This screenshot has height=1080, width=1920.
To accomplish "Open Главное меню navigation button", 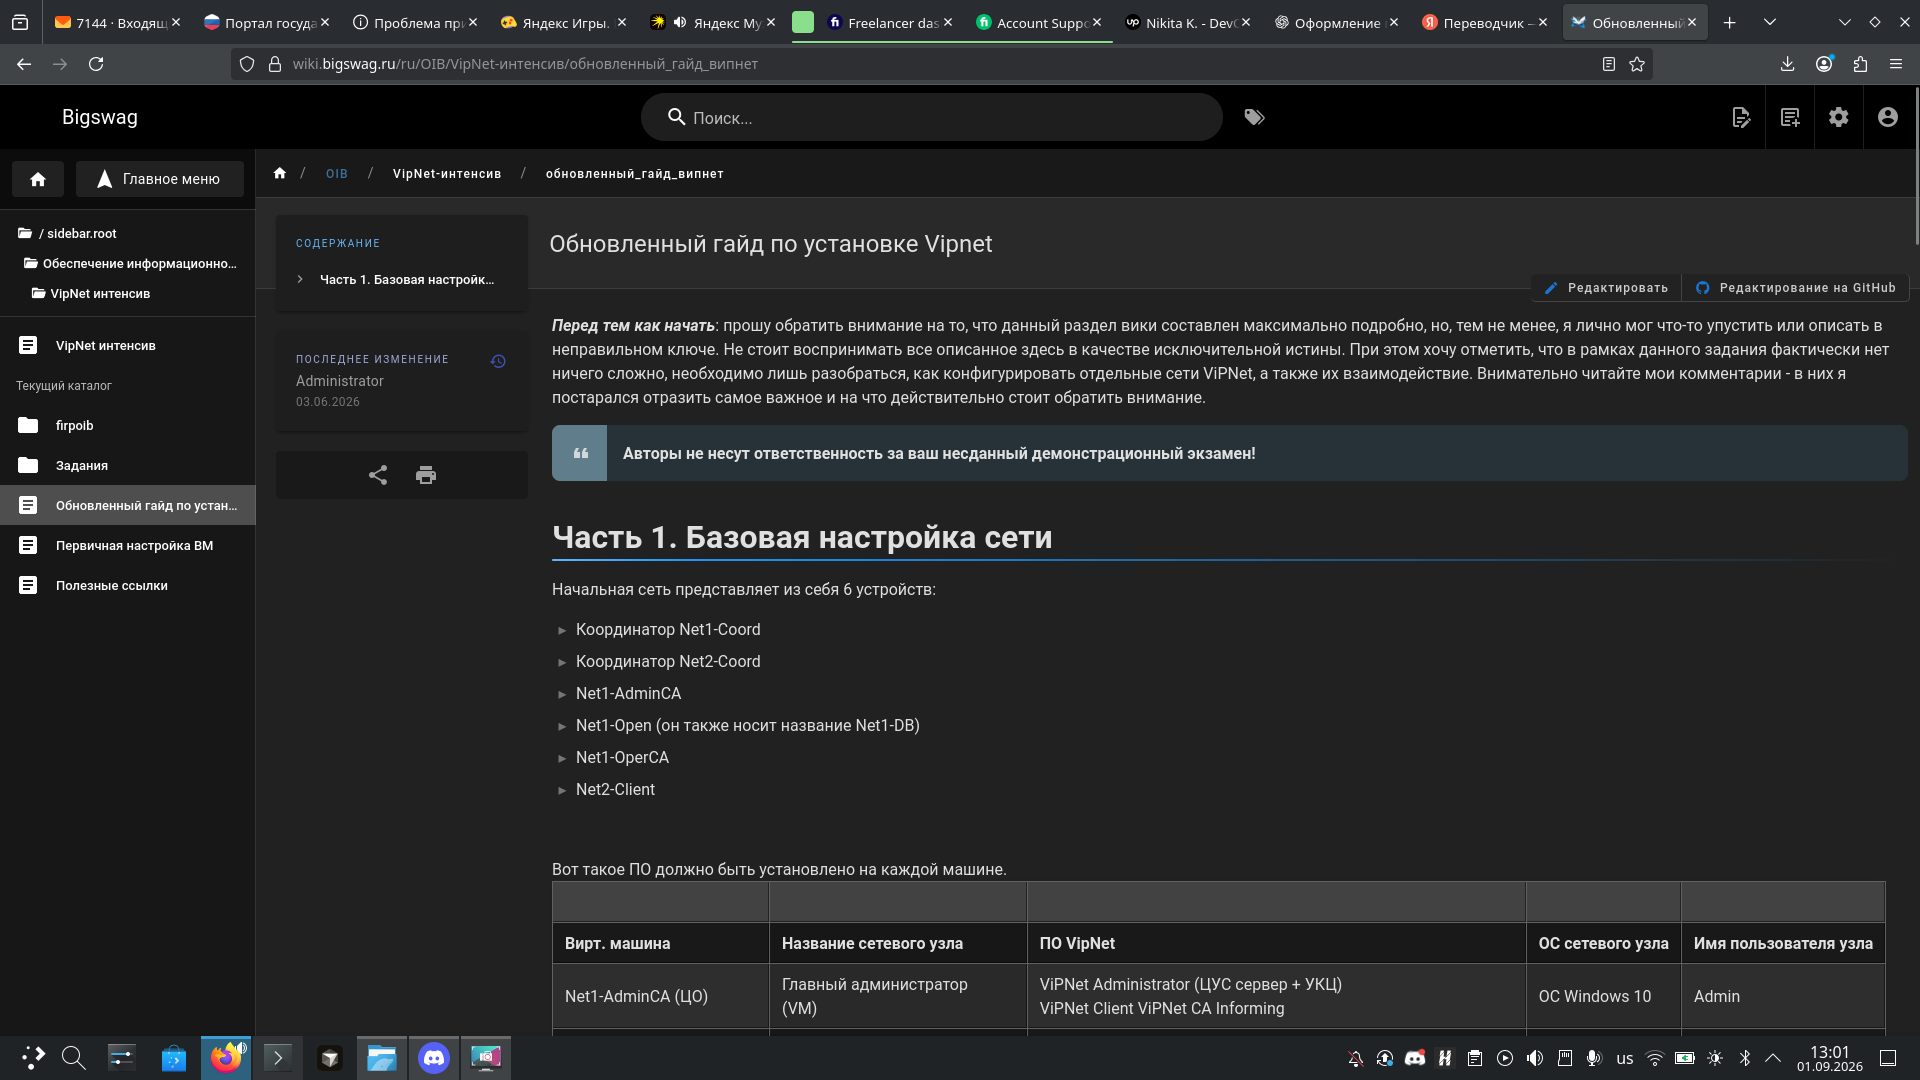I will pos(160,179).
